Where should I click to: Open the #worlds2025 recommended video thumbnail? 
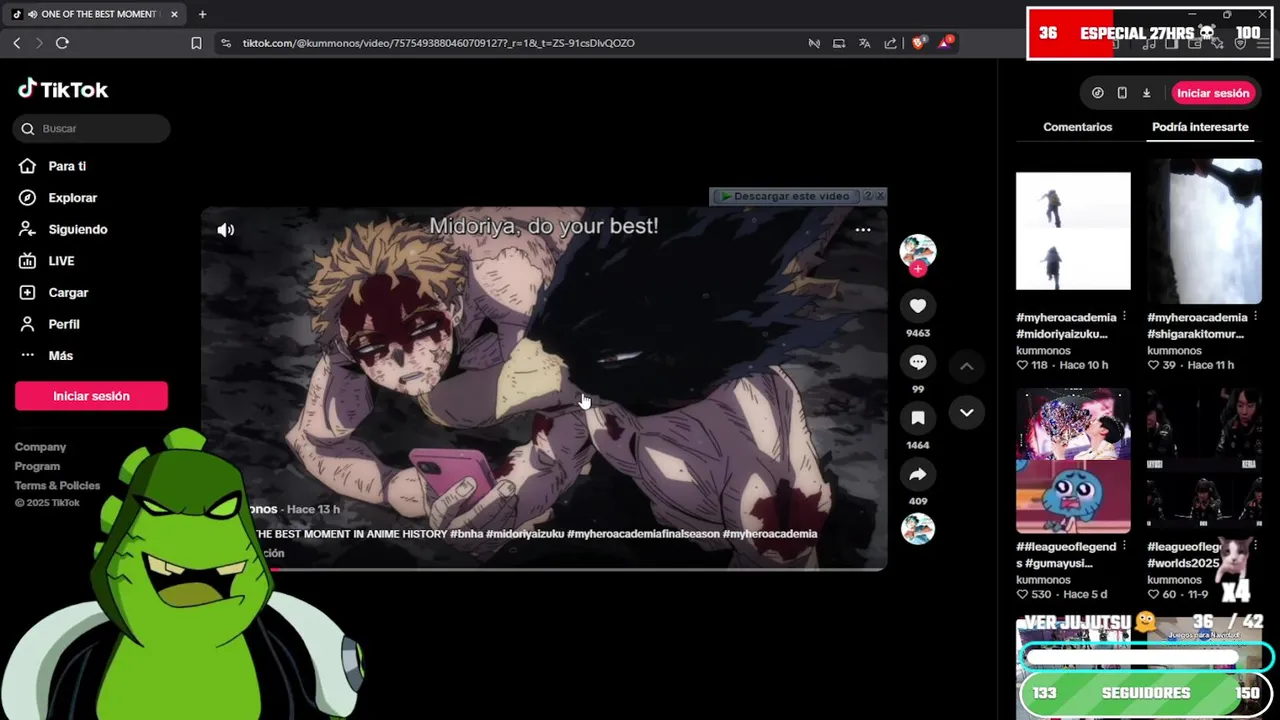pos(1204,461)
